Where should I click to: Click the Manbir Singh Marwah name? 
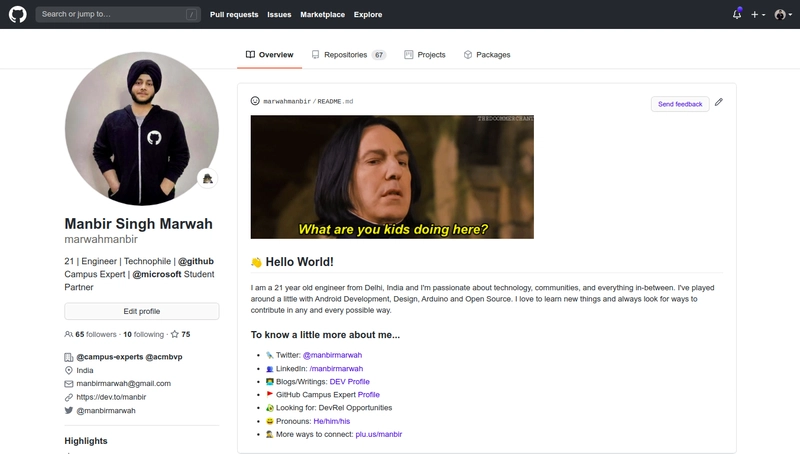click(x=138, y=224)
